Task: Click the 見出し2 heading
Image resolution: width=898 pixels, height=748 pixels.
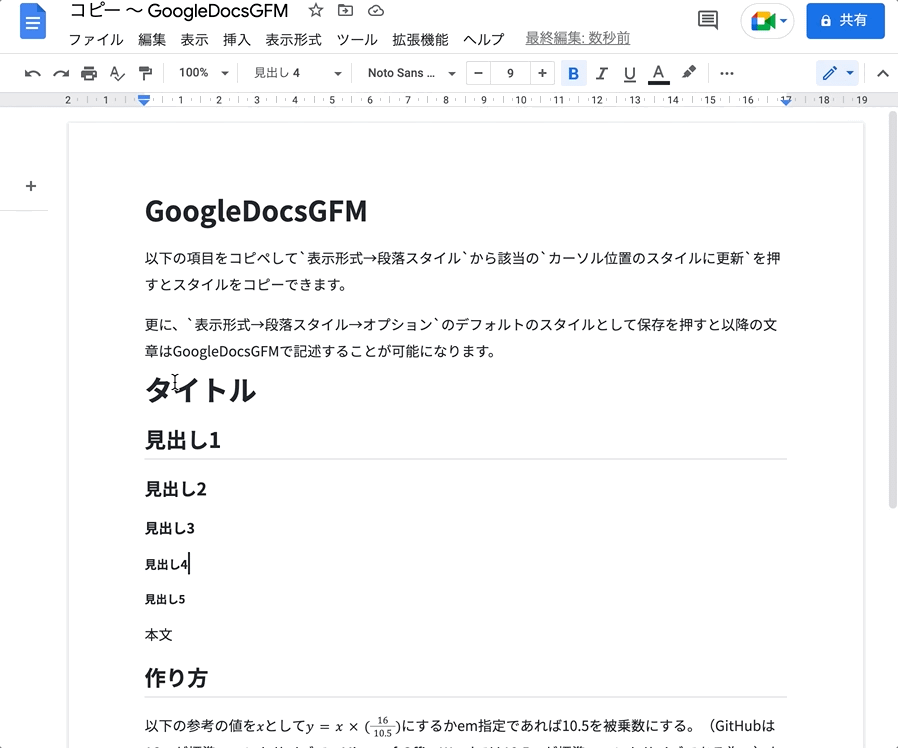Action: pyautogui.click(x=176, y=489)
